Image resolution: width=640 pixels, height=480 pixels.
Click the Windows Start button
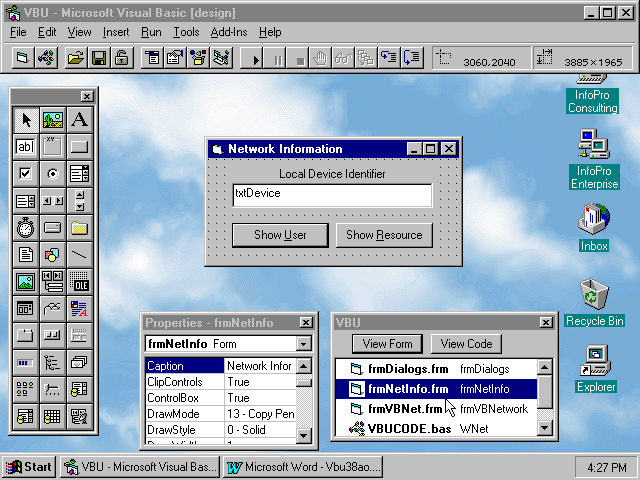tap(29, 467)
